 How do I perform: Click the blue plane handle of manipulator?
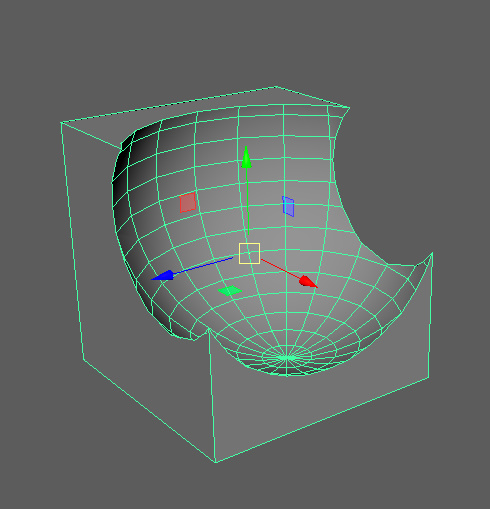tap(288, 206)
